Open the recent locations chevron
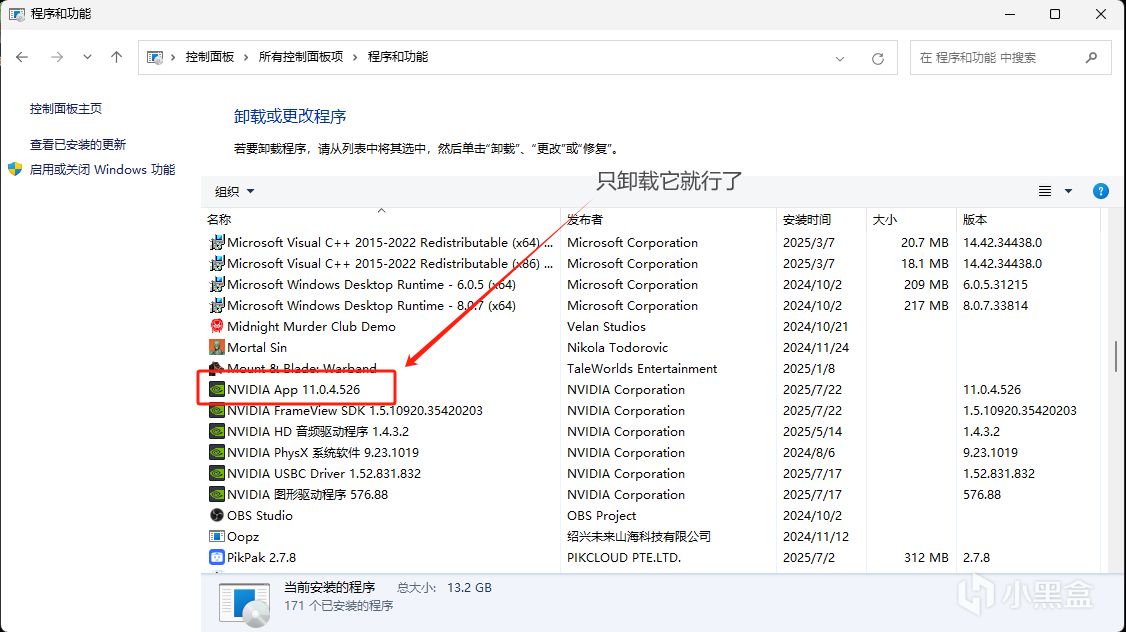This screenshot has width=1126, height=632. click(x=87, y=57)
